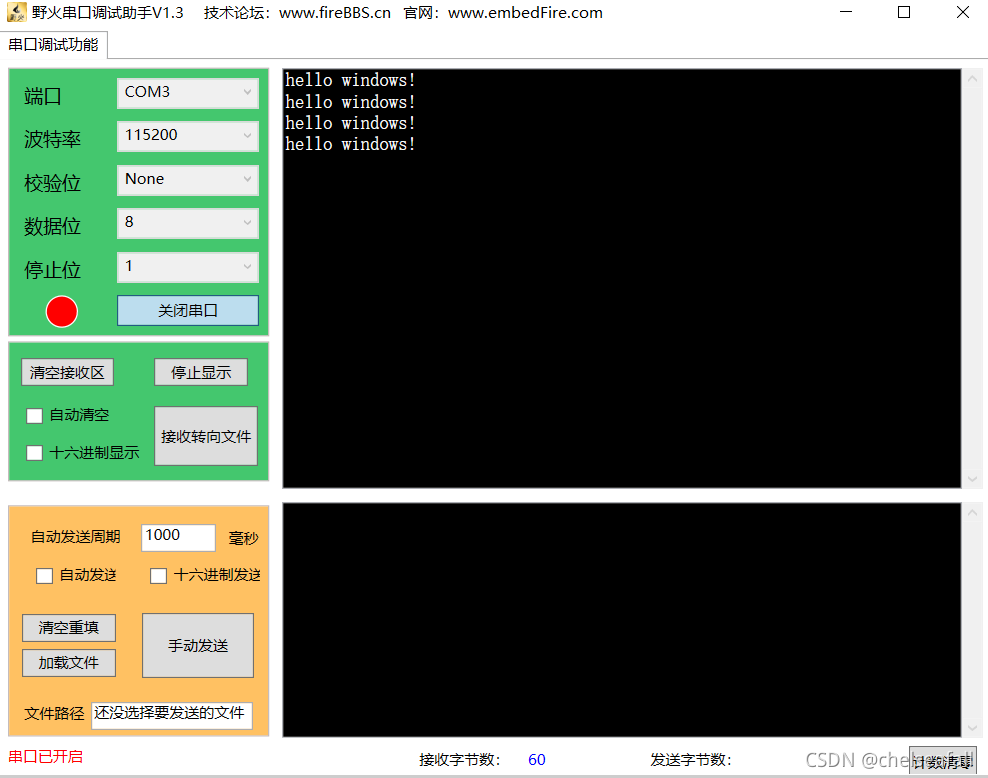The height and width of the screenshot is (778, 988).
Task: Enable the 自动清空 checkbox
Action: [x=35, y=415]
